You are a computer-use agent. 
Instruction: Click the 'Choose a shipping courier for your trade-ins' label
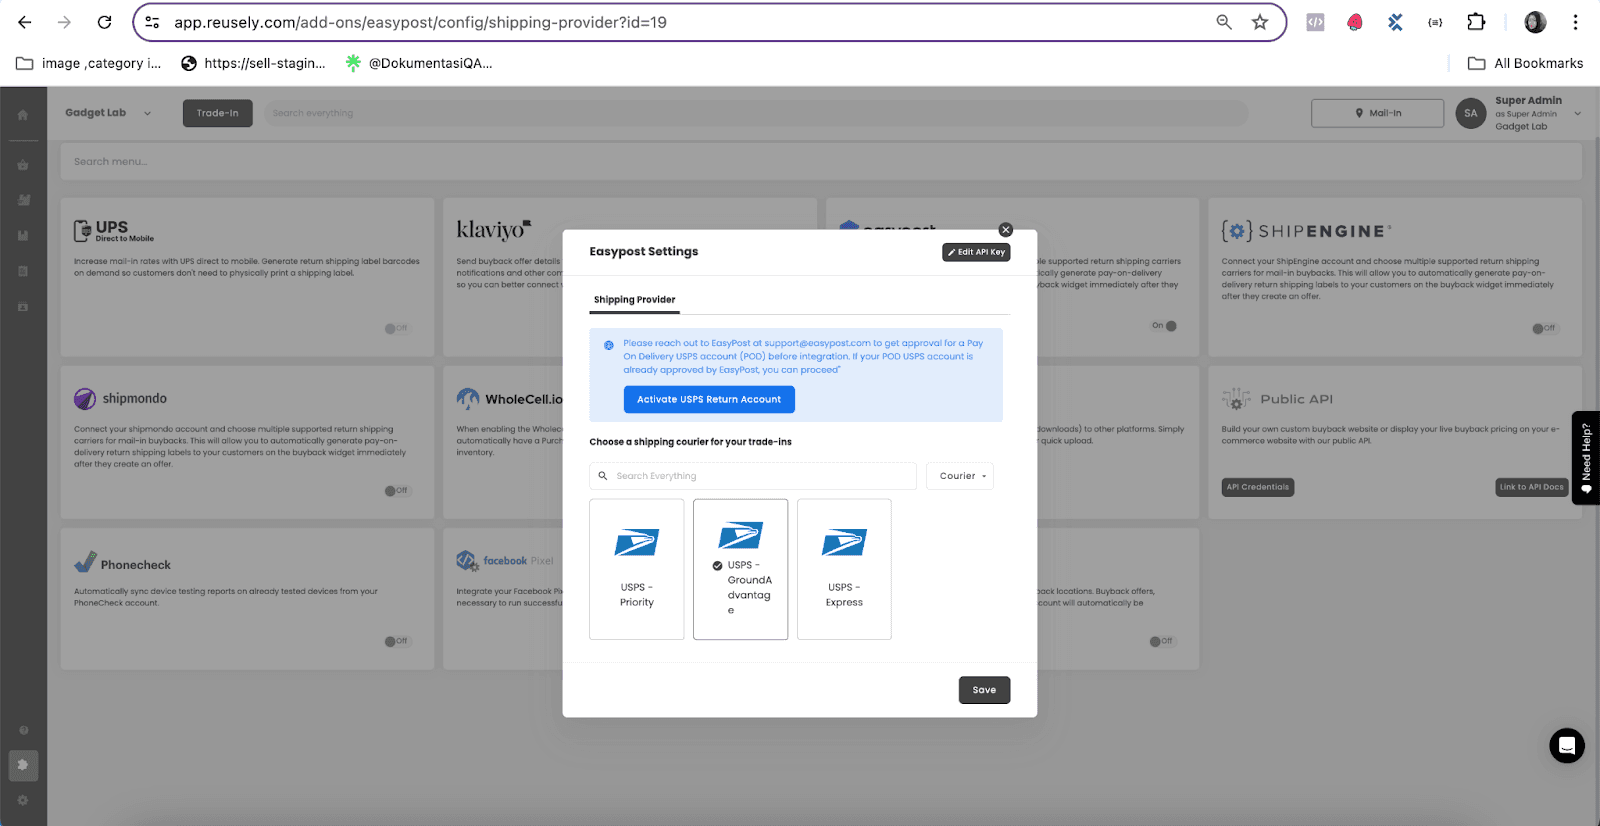click(x=690, y=442)
